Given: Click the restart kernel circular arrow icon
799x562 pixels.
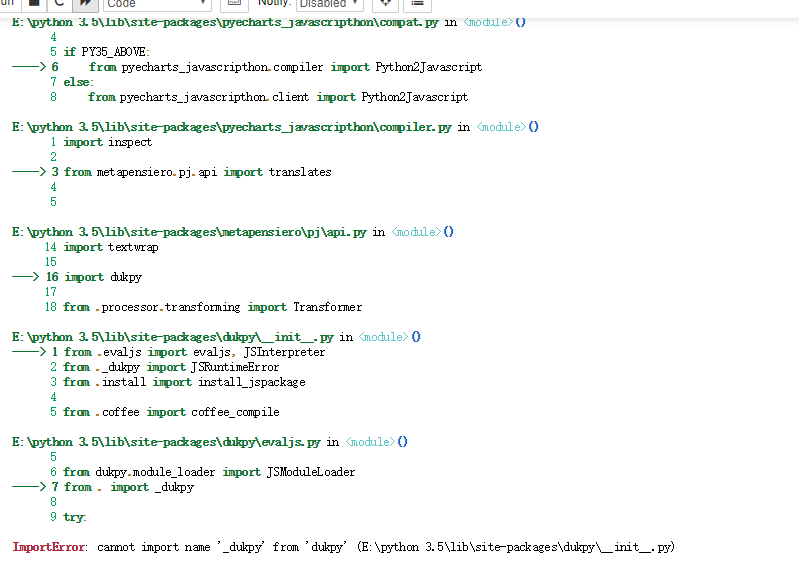Looking at the screenshot, I should click(x=59, y=3).
